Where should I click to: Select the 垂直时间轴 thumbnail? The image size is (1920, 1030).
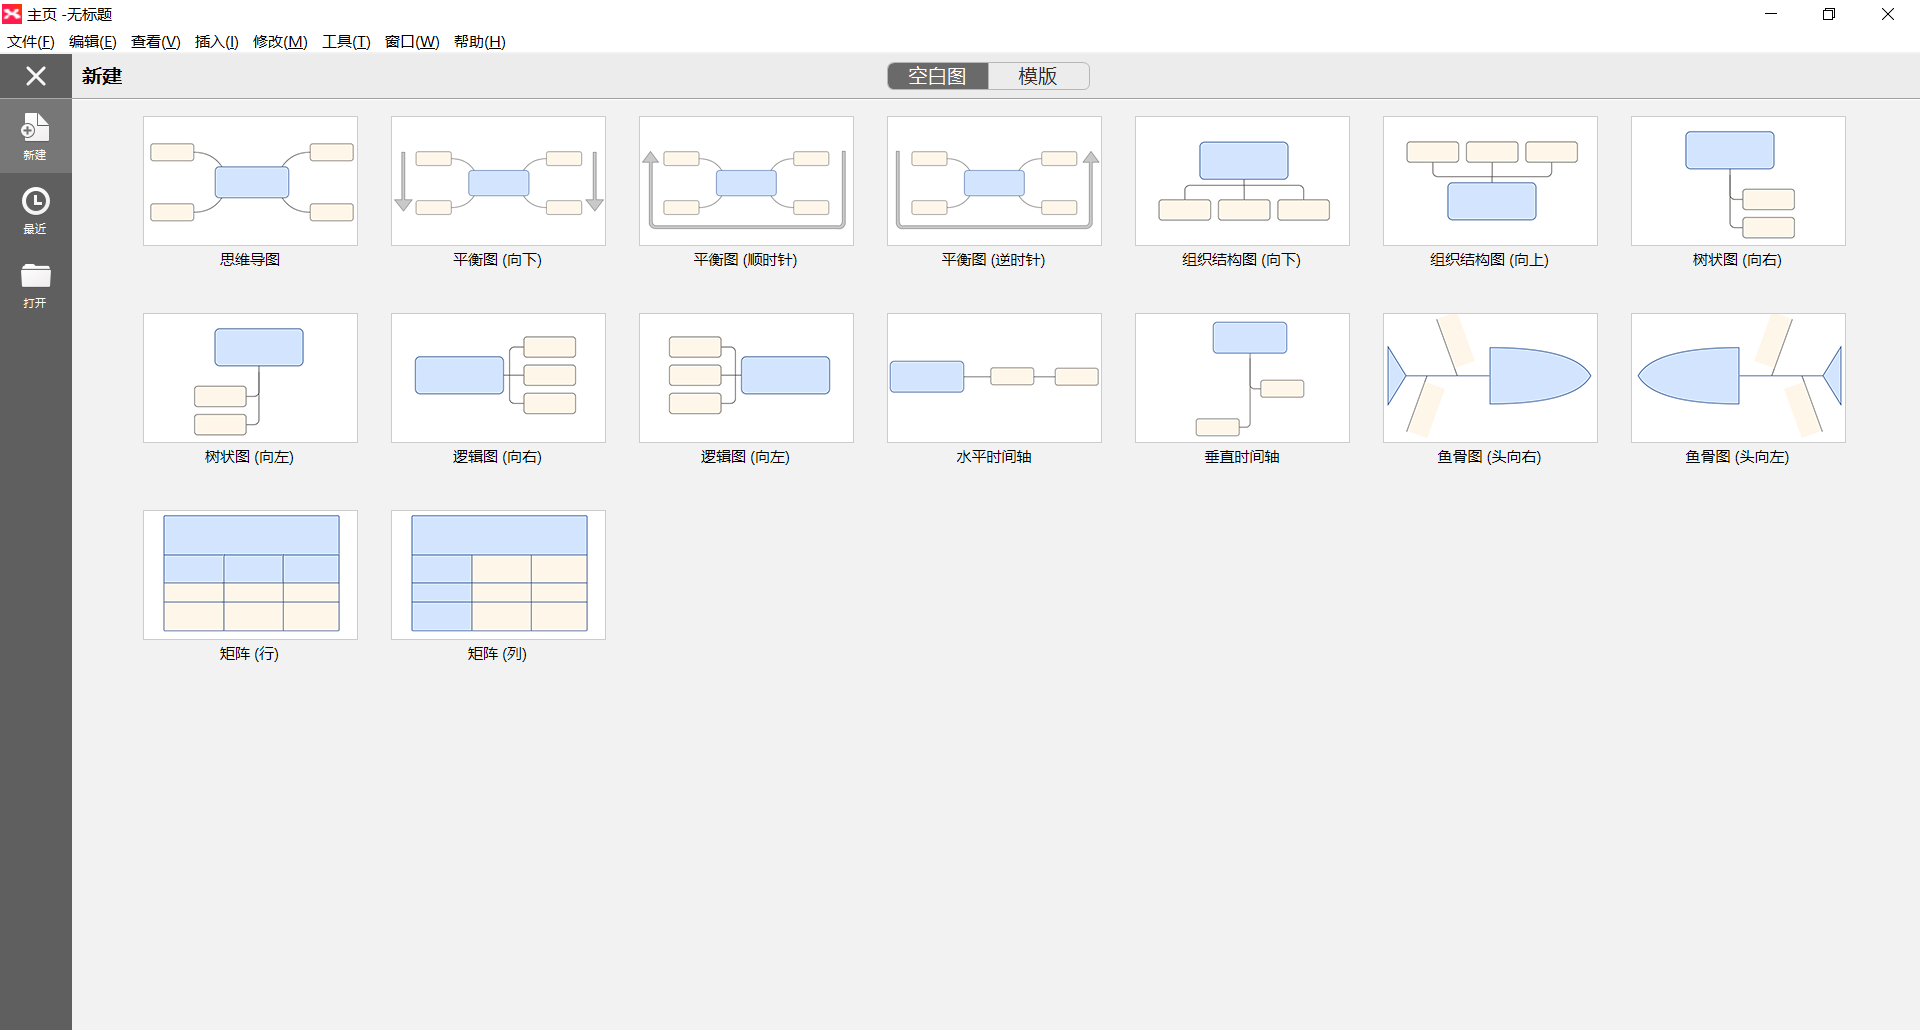pos(1242,378)
